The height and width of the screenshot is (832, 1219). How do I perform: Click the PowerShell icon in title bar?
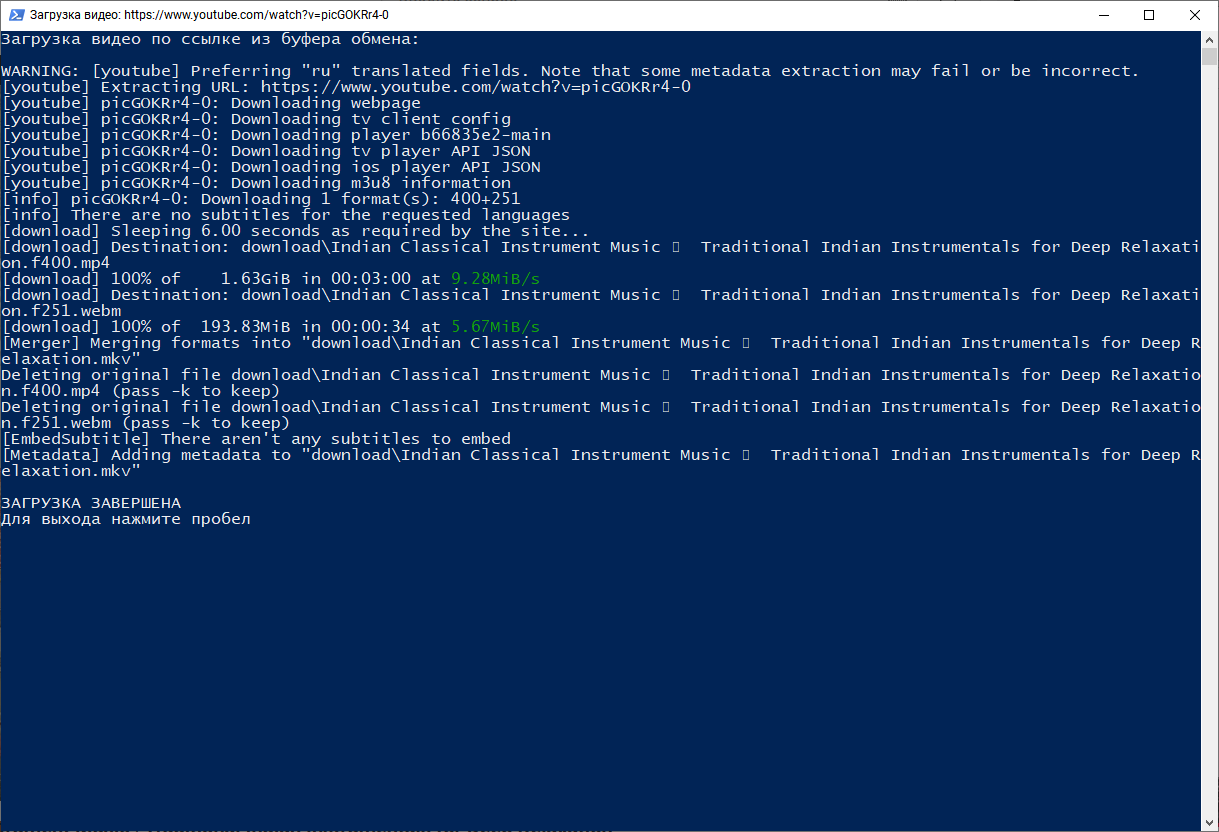pyautogui.click(x=14, y=15)
